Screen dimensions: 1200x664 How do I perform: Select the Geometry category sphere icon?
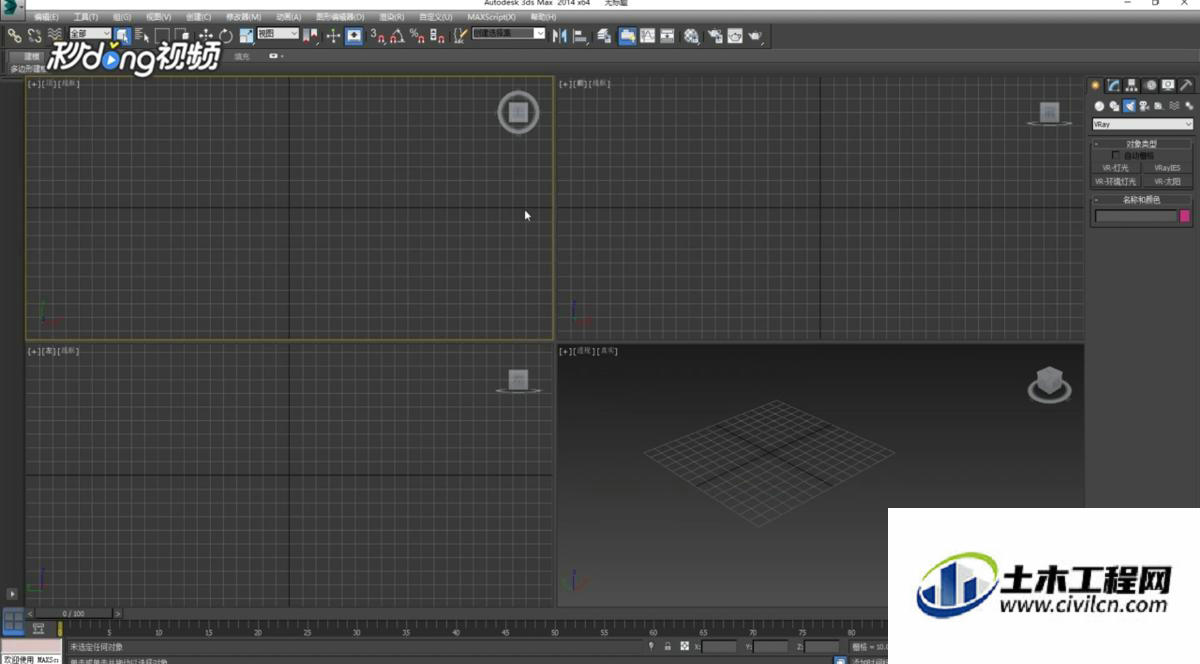click(1099, 106)
